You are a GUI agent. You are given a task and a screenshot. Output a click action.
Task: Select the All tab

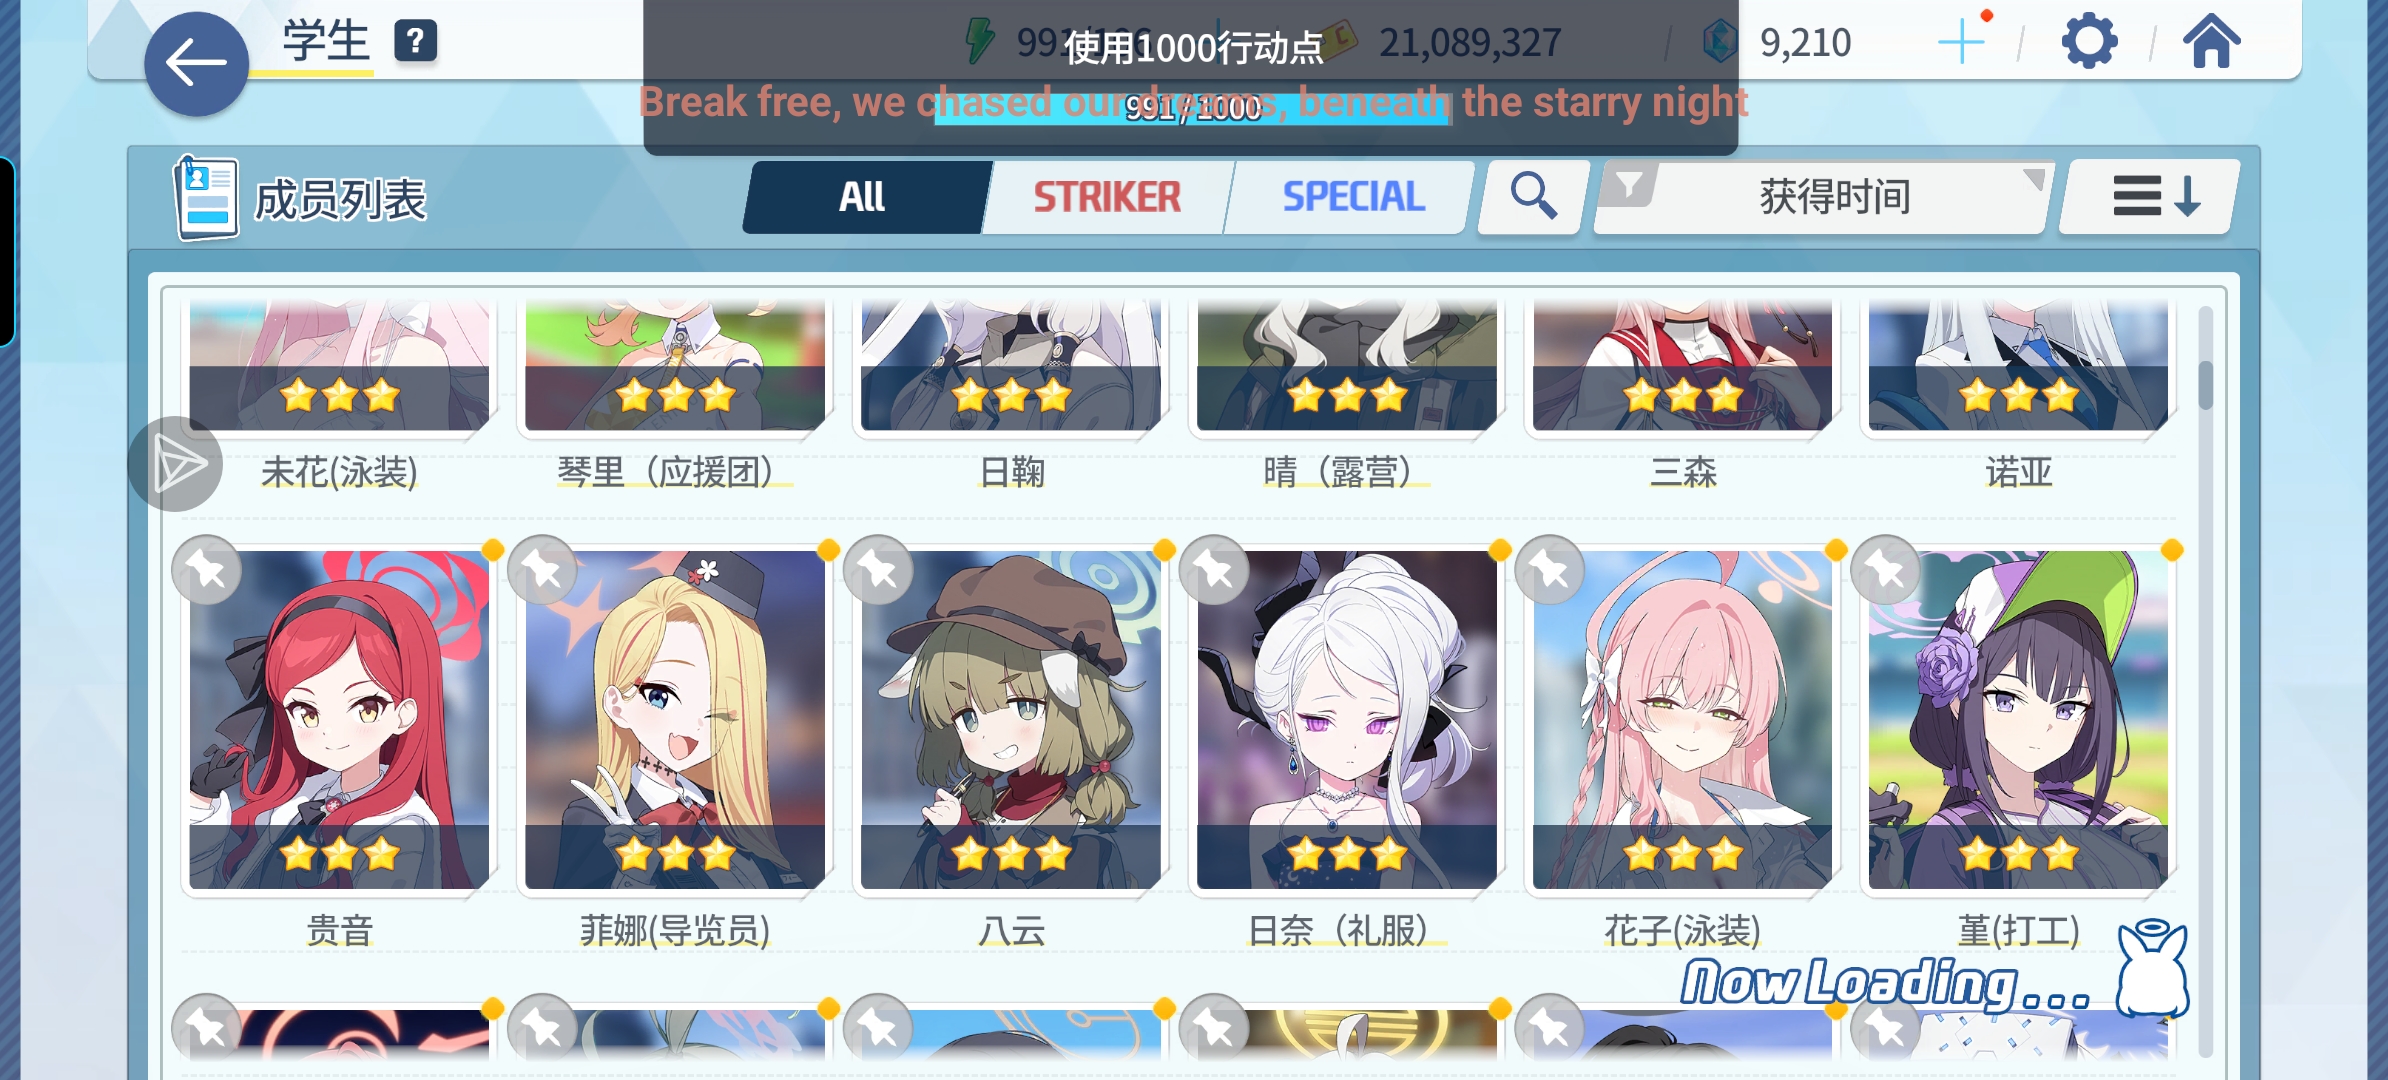pyautogui.click(x=864, y=197)
